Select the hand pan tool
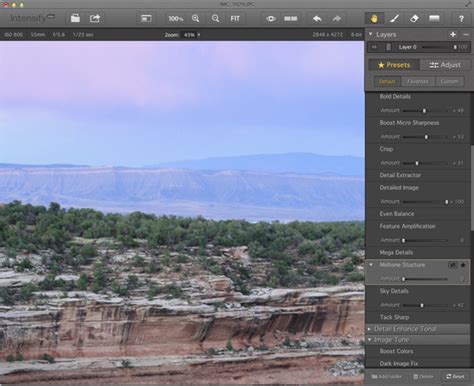The image size is (474, 386). coord(374,19)
